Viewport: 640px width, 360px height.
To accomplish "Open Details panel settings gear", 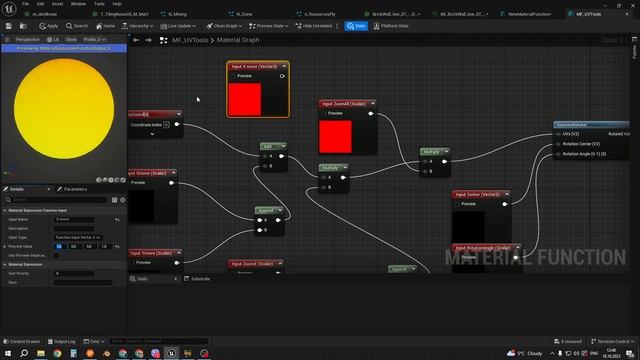I will coord(122,200).
